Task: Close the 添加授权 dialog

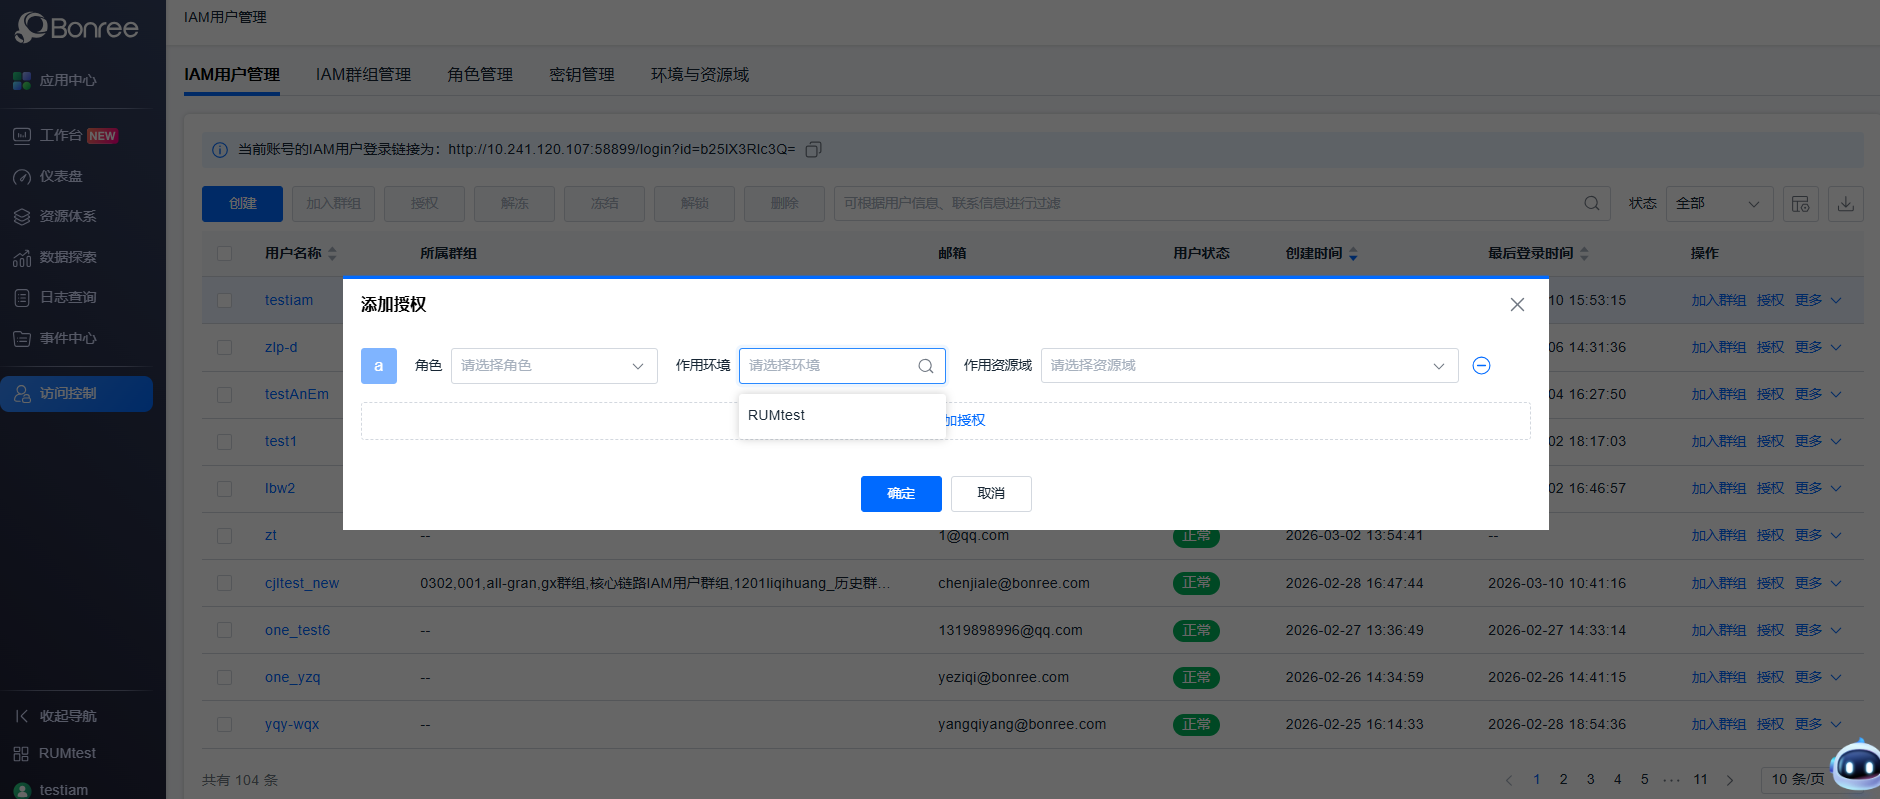Action: (1517, 305)
